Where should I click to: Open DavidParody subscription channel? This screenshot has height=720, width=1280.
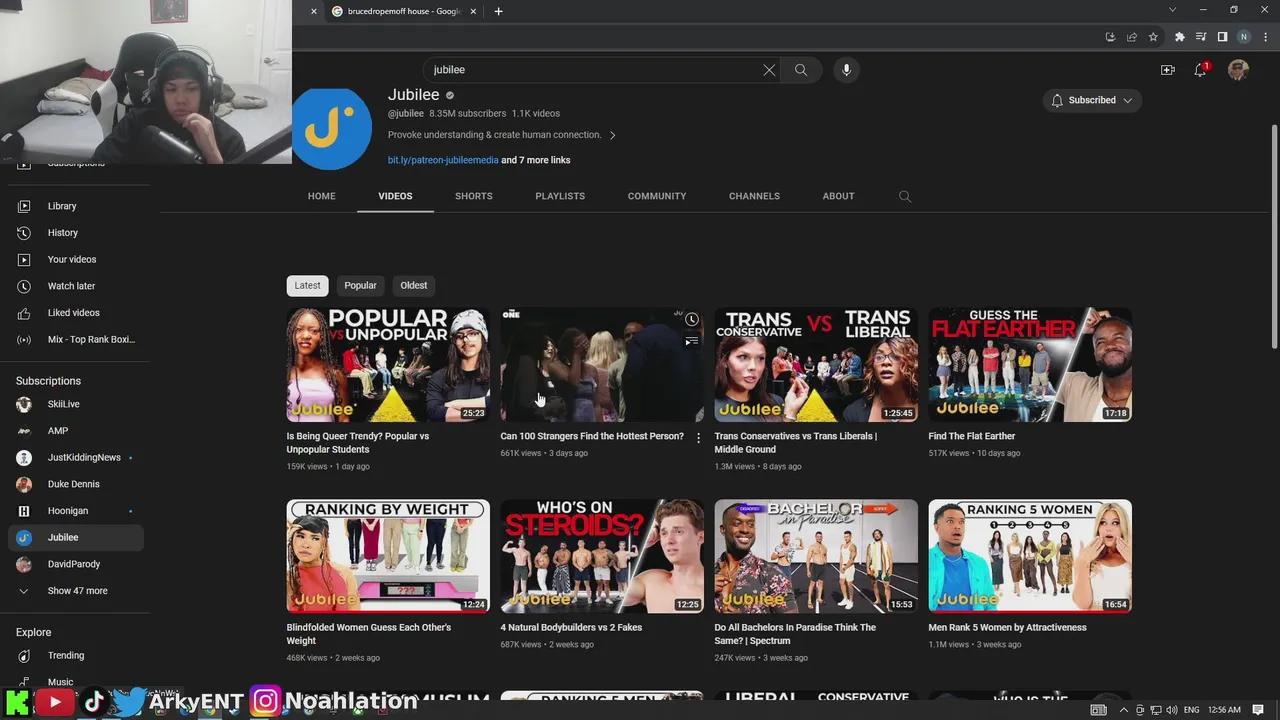75,564
